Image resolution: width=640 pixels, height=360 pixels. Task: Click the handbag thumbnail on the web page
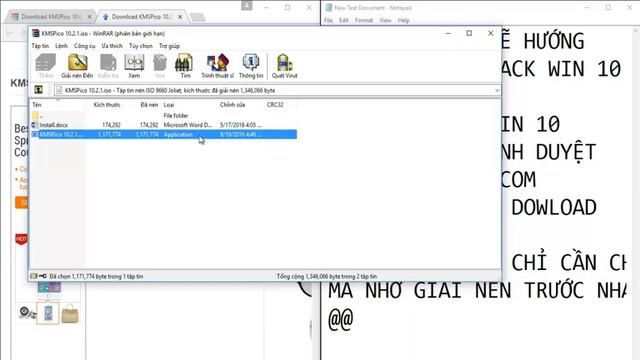tap(70, 313)
